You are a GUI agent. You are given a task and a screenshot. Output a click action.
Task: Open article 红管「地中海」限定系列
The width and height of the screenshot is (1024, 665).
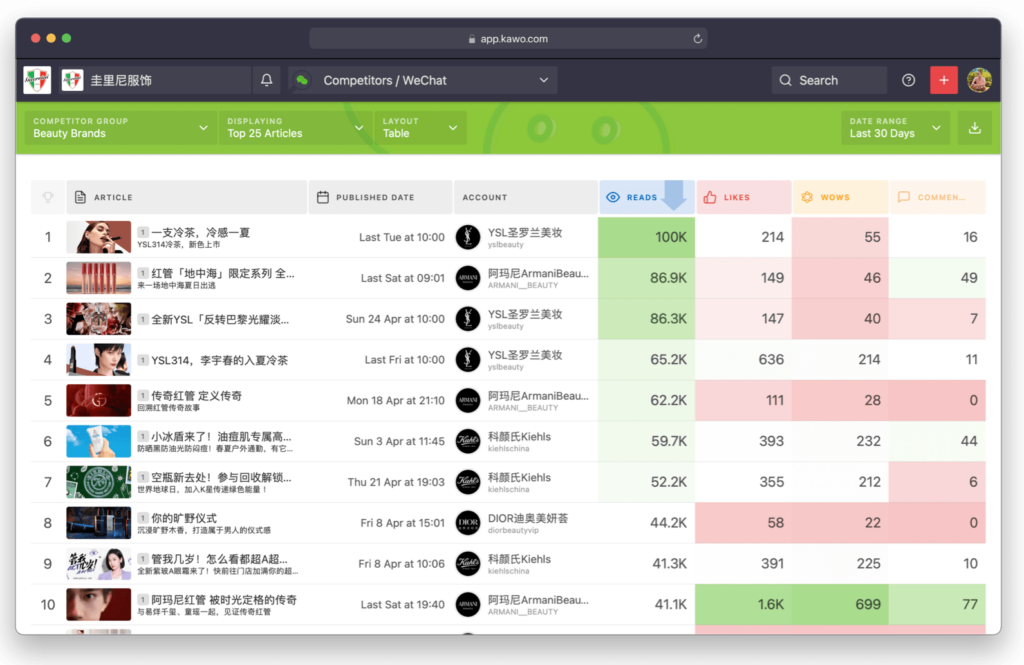222,274
